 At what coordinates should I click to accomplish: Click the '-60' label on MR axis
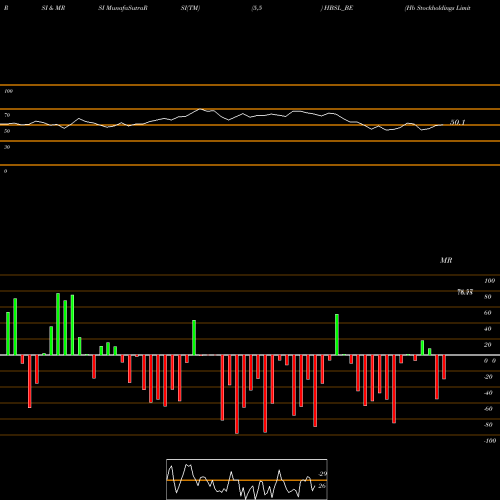tap(488, 409)
